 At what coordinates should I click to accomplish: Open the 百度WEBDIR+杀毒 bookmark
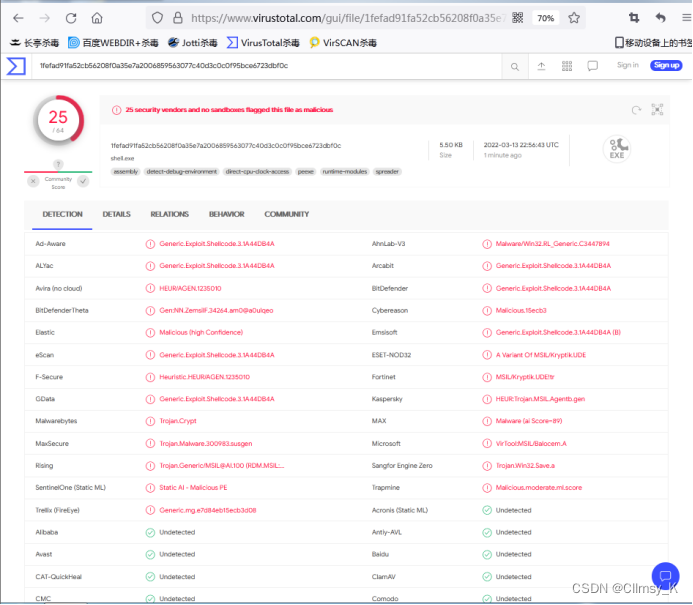(x=113, y=43)
